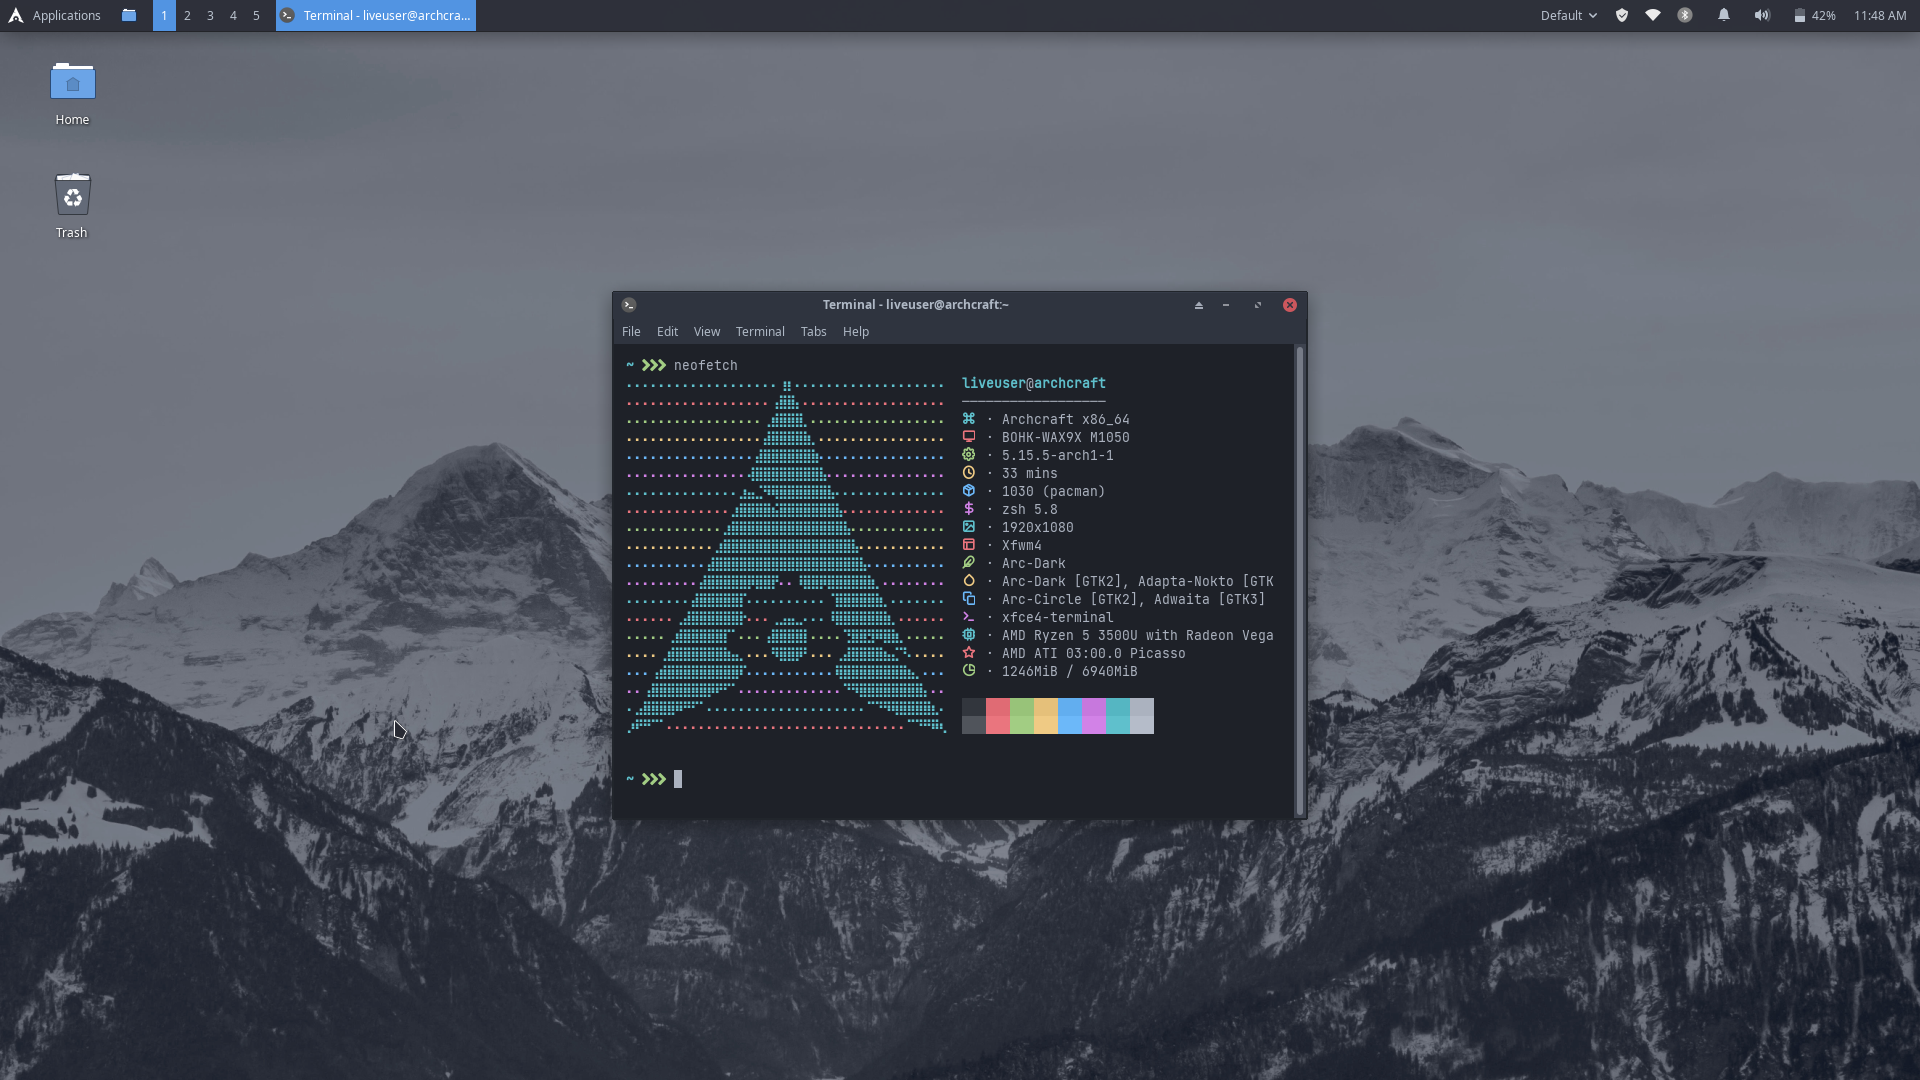The width and height of the screenshot is (1920, 1080).
Task: Open the Trash desktop icon
Action: coord(72,197)
